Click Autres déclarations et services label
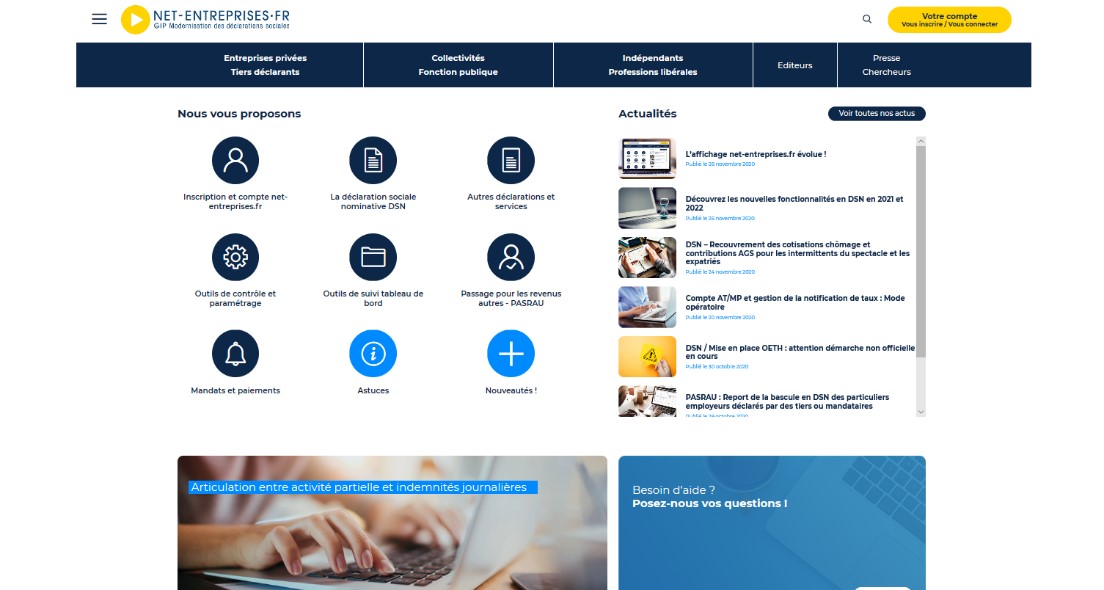 tap(511, 201)
